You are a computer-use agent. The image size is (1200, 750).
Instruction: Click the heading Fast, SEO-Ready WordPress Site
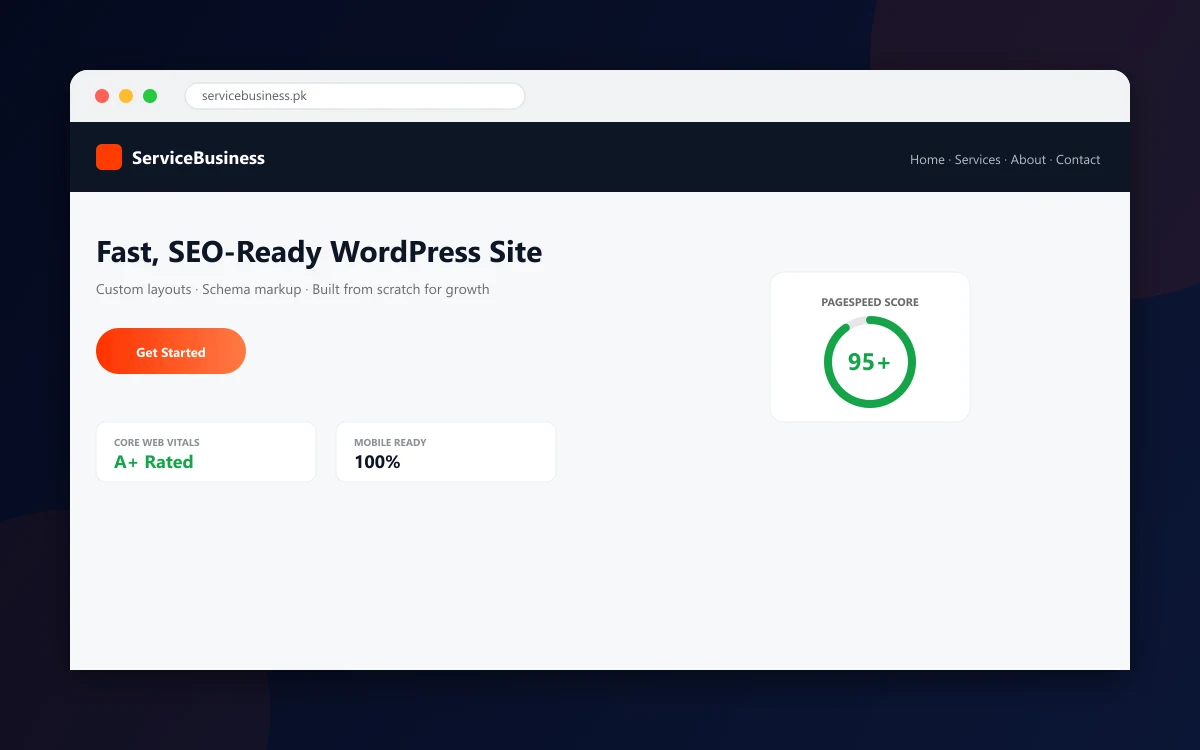click(319, 252)
